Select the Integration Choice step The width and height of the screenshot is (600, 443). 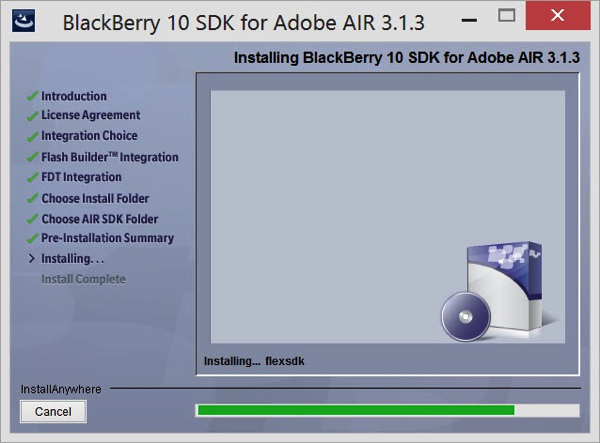[x=89, y=135]
